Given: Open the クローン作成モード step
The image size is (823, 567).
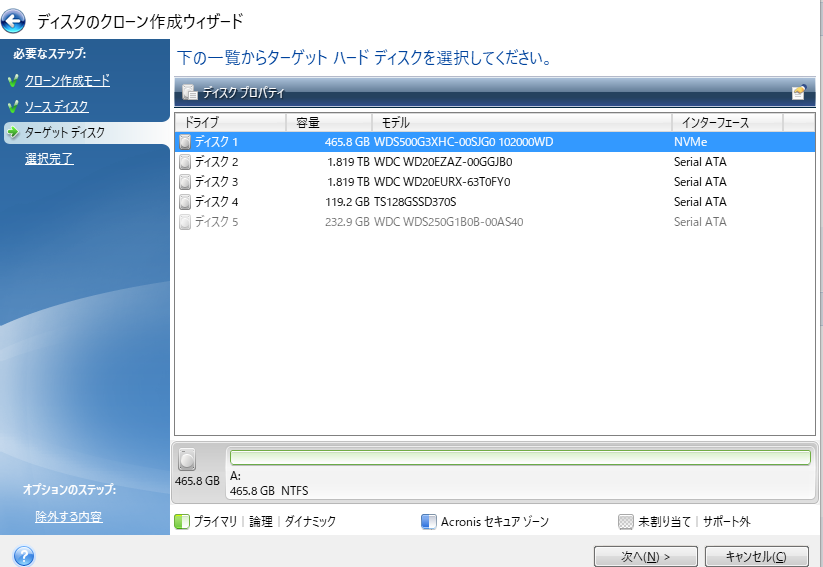Looking at the screenshot, I should [67, 81].
